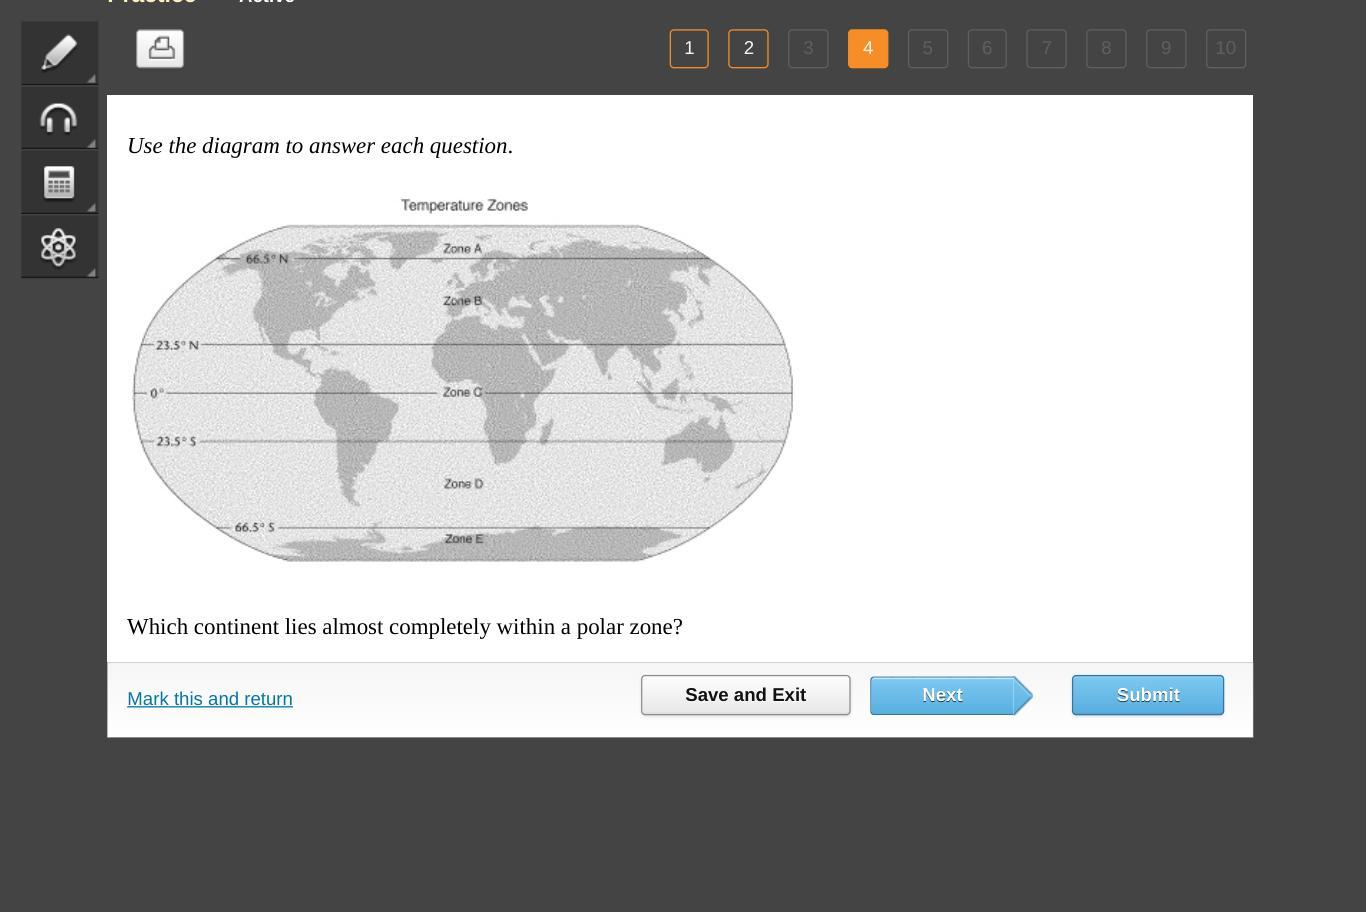The height and width of the screenshot is (912, 1366).
Task: Click the 66.5° S latitude label
Action: point(254,527)
